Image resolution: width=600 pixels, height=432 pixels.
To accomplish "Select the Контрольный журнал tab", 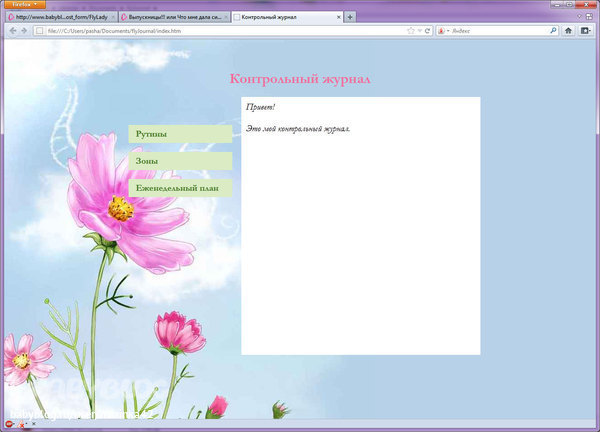I will click(287, 17).
